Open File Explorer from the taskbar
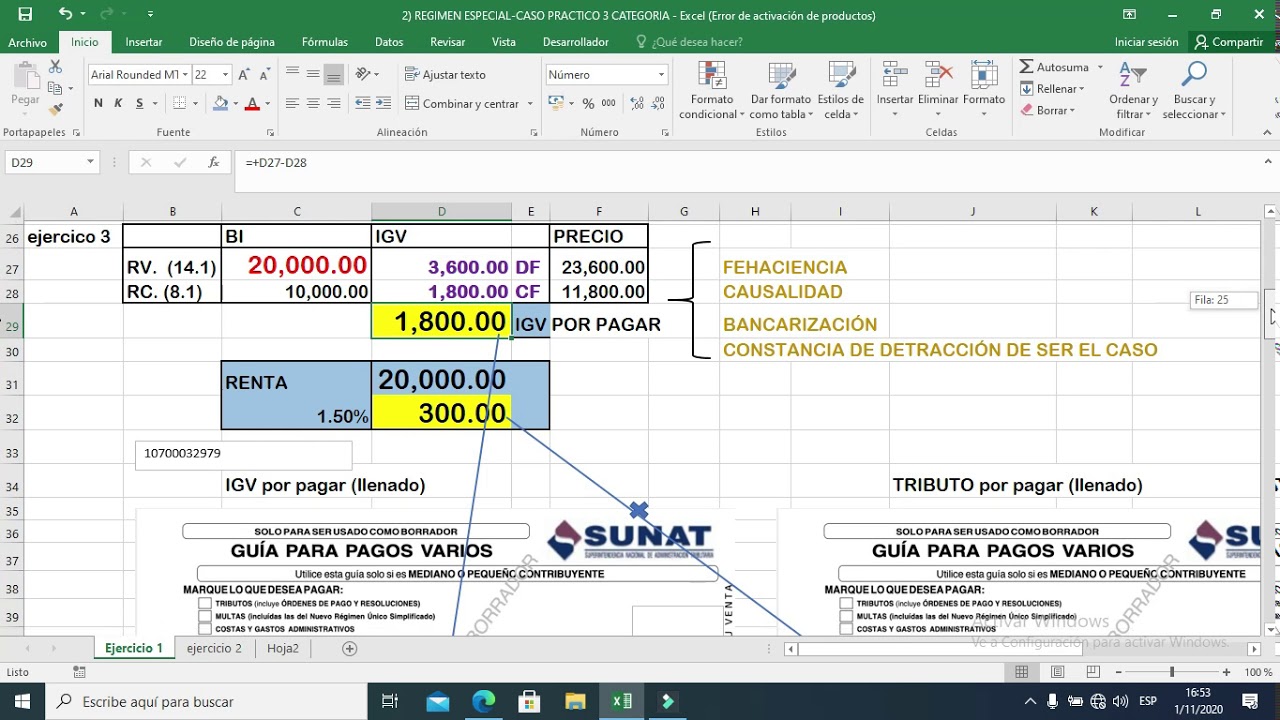Image resolution: width=1280 pixels, height=720 pixels. [575, 701]
